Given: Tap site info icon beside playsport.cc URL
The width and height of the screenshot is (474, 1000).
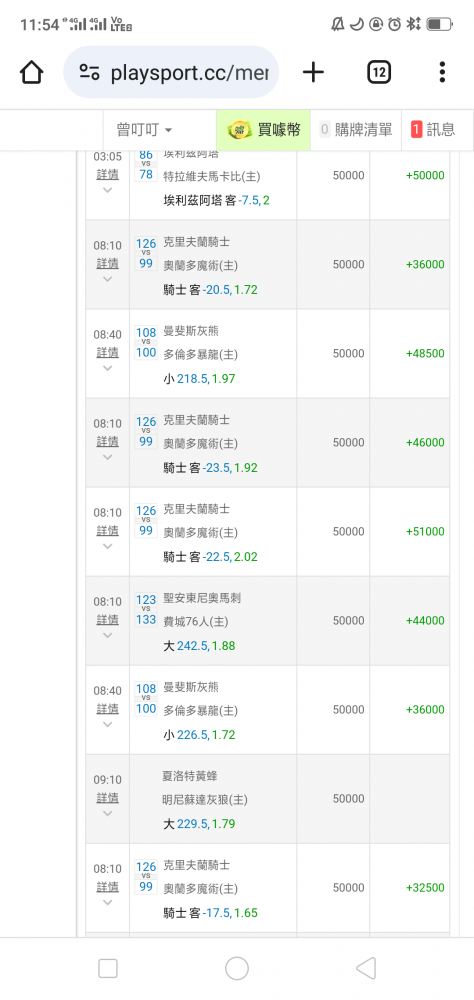Looking at the screenshot, I should click(x=89, y=72).
